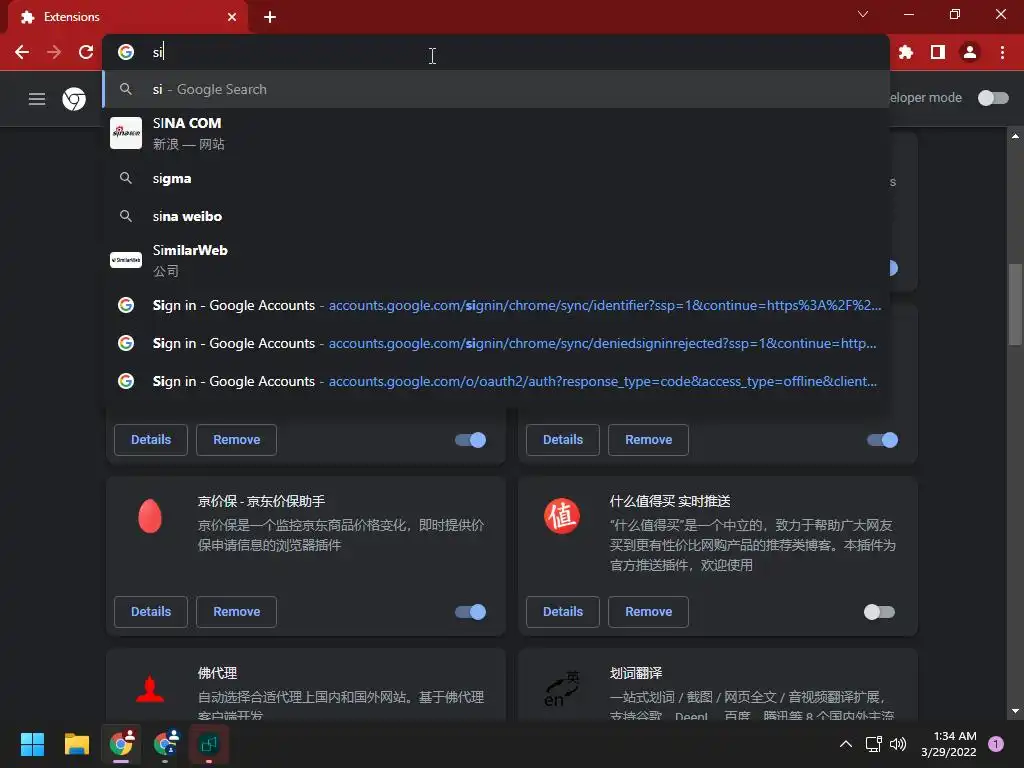Open Sign in deniedsigninrejected URL suggestion

pos(496,343)
